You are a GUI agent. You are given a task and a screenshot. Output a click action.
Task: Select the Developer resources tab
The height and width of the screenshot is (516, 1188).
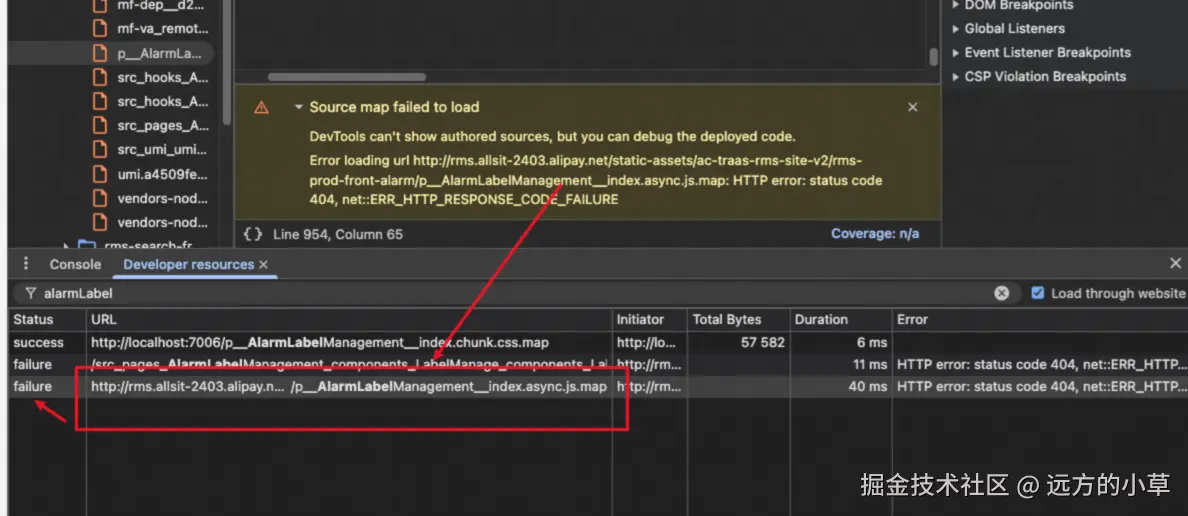pyautogui.click(x=188, y=264)
